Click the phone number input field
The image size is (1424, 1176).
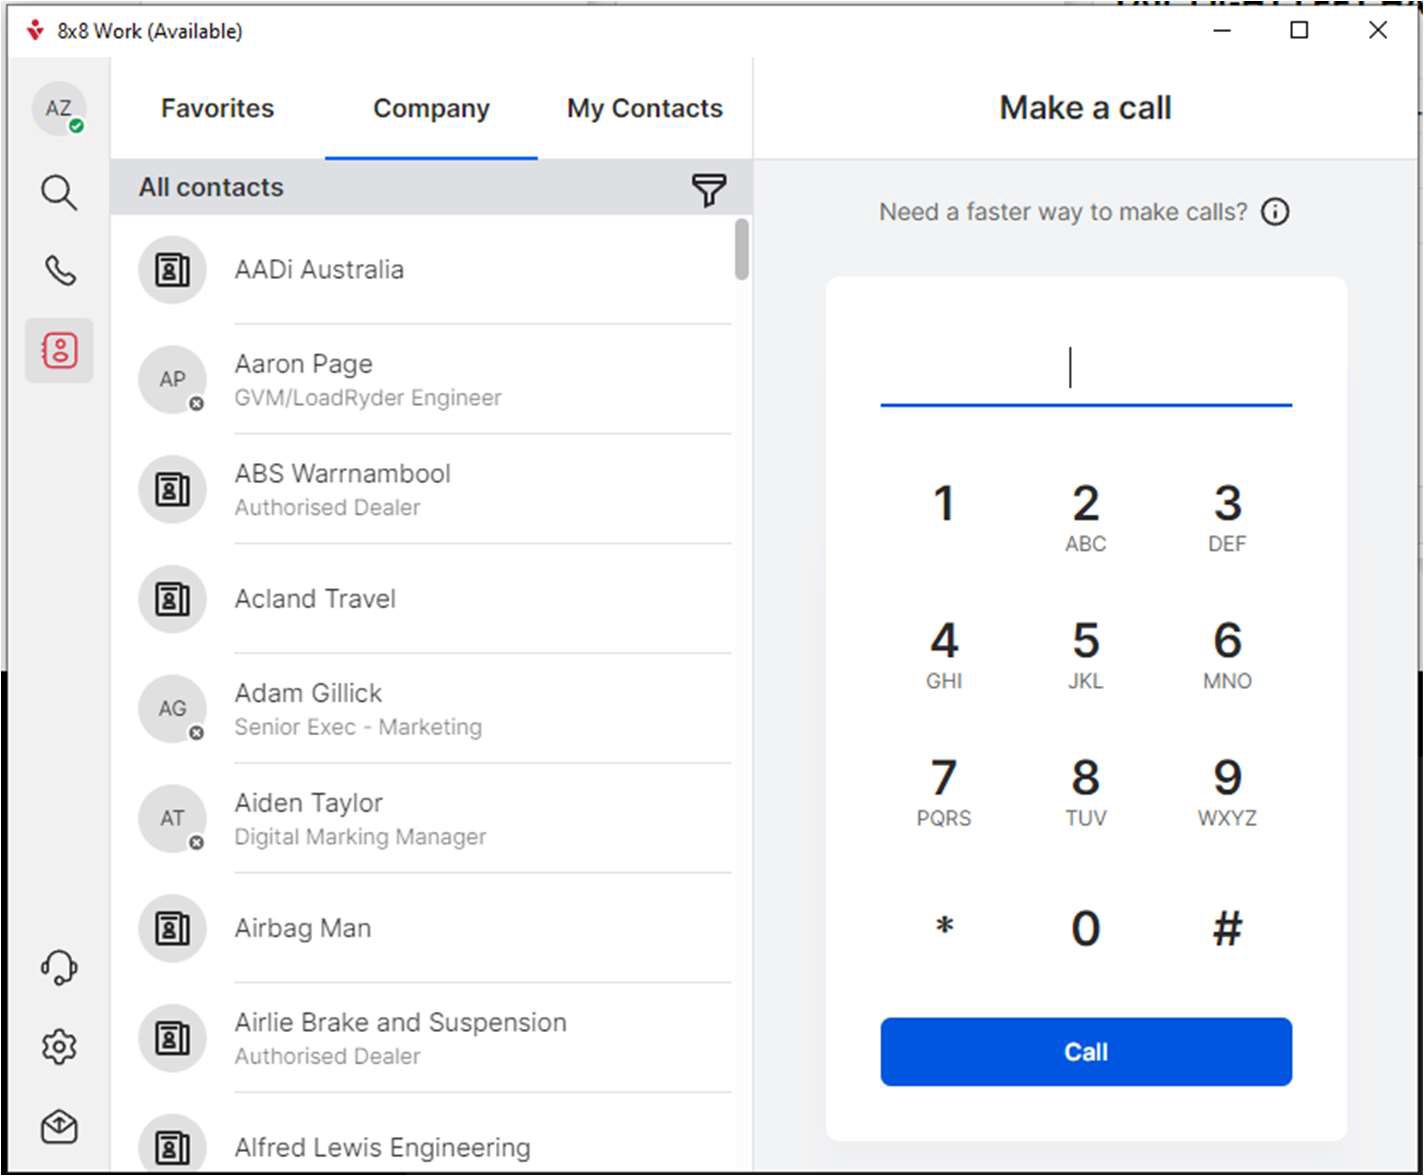tap(1085, 368)
